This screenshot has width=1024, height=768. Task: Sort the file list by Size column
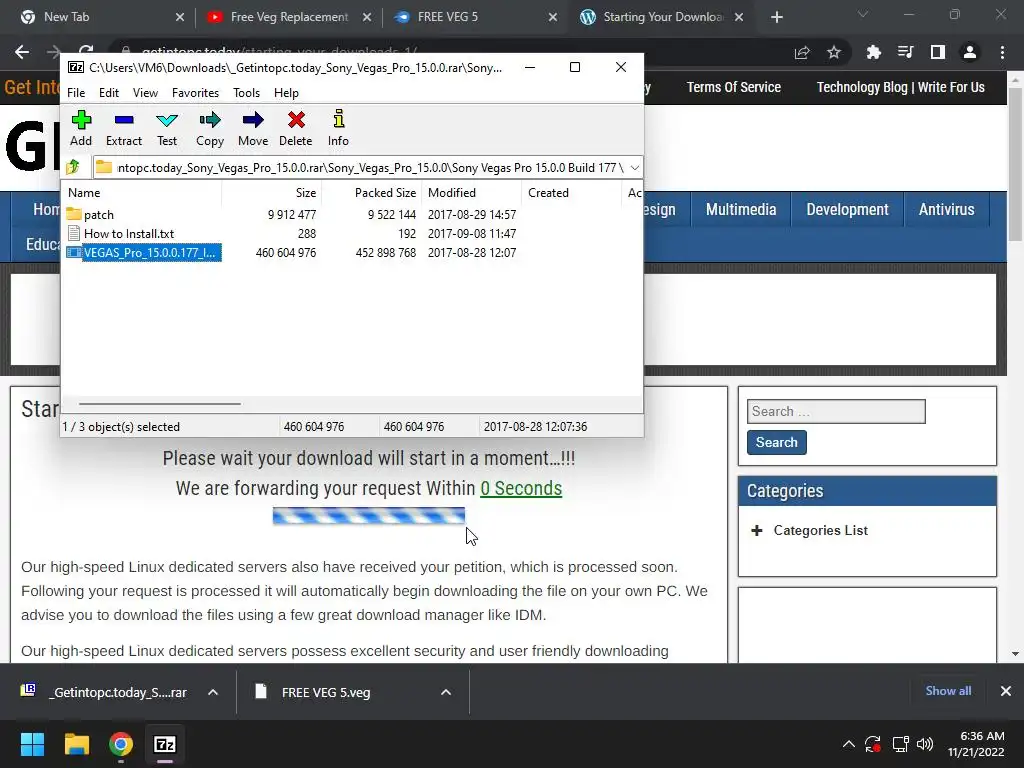[x=272, y=193]
